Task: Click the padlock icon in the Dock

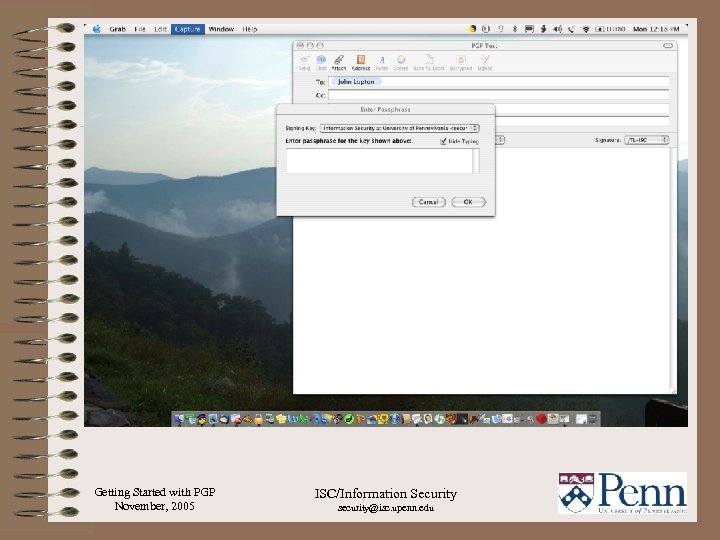Action: [x=259, y=419]
